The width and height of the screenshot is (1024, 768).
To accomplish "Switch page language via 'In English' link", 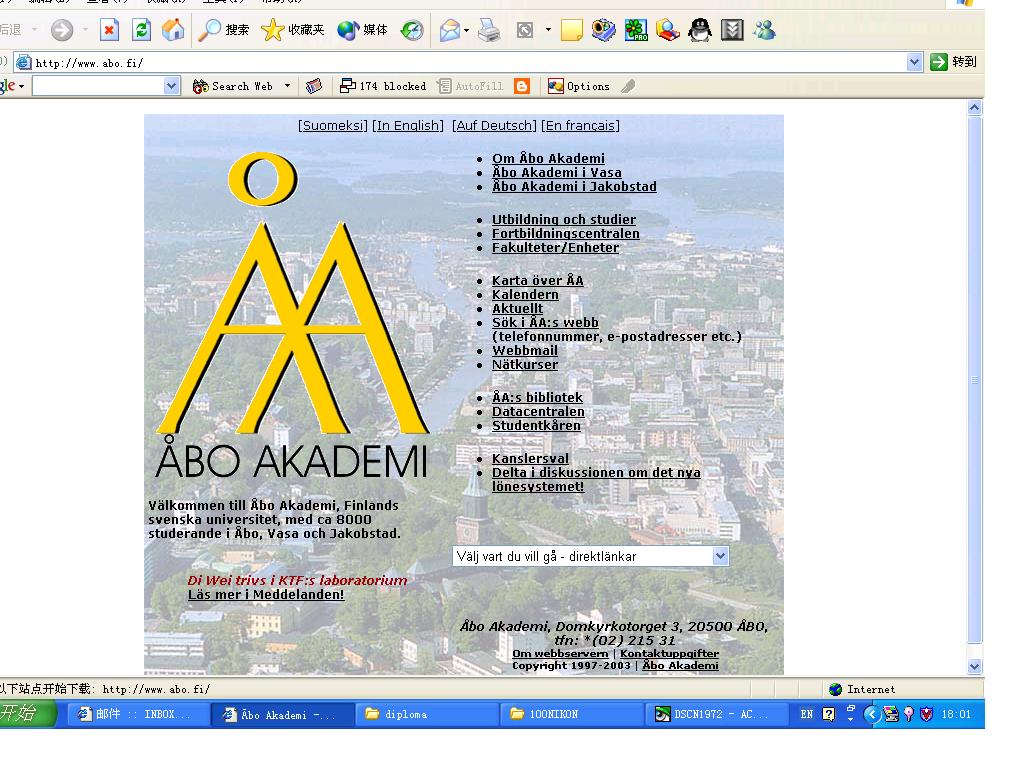I will [x=408, y=125].
